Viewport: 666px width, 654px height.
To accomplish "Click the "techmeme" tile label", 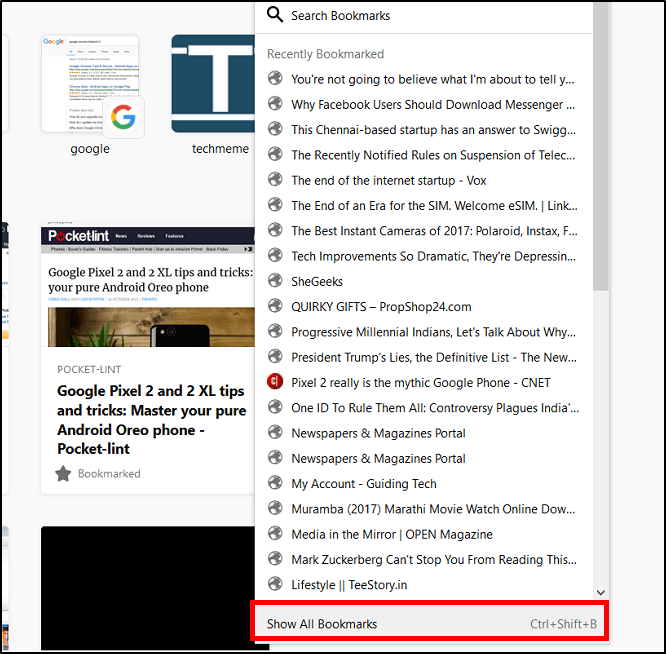I will [220, 149].
